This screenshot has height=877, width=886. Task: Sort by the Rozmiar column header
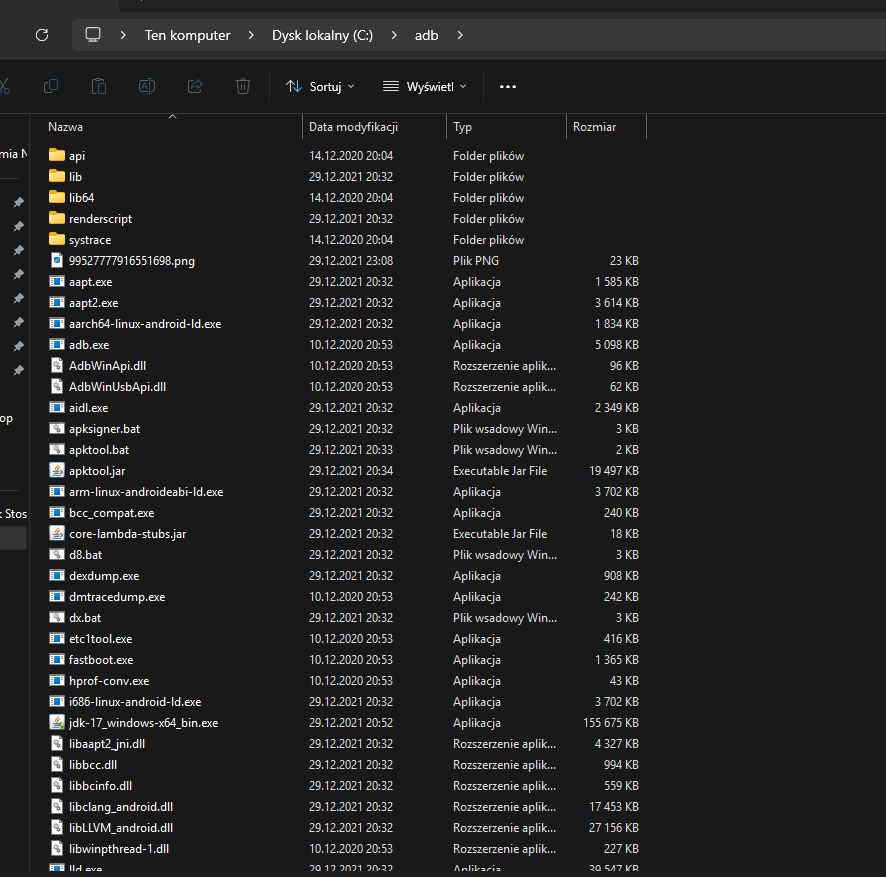(594, 127)
